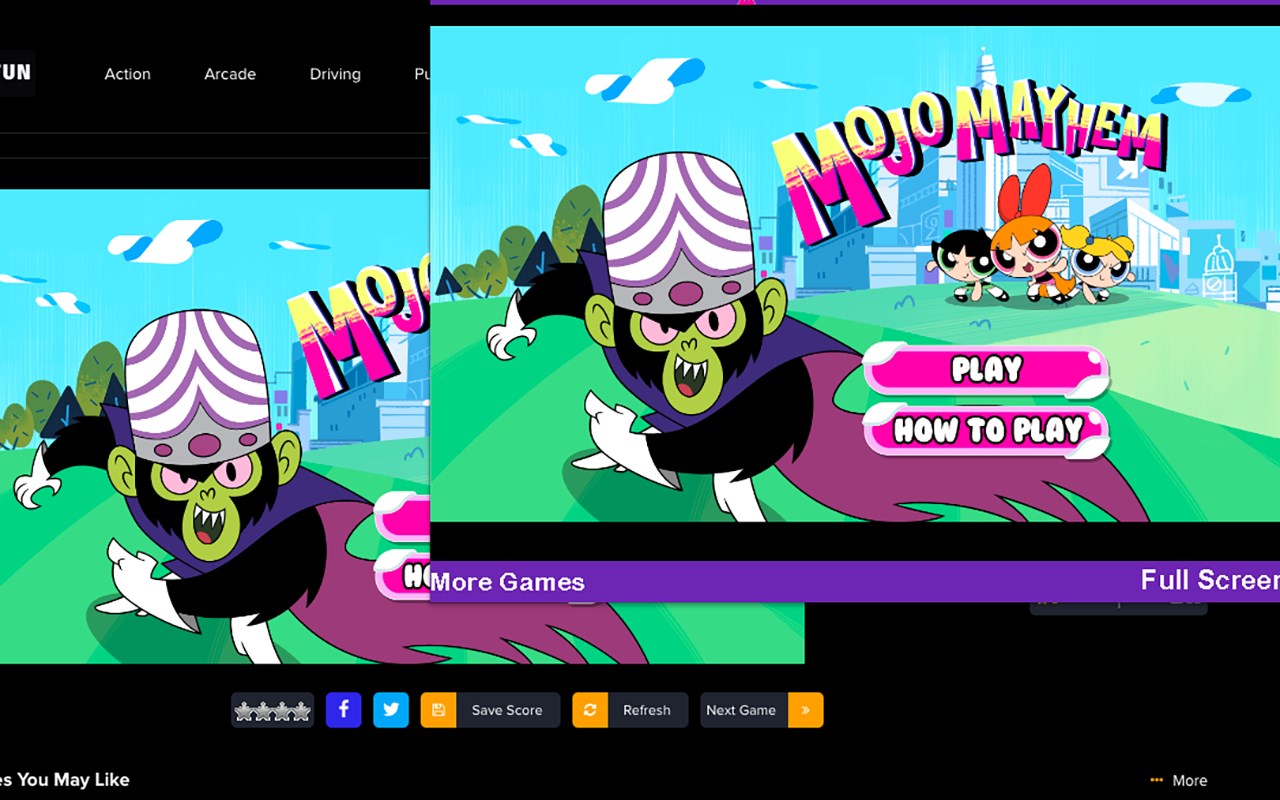This screenshot has height=800, width=1280.
Task: Open the Action games category
Action: click(127, 74)
